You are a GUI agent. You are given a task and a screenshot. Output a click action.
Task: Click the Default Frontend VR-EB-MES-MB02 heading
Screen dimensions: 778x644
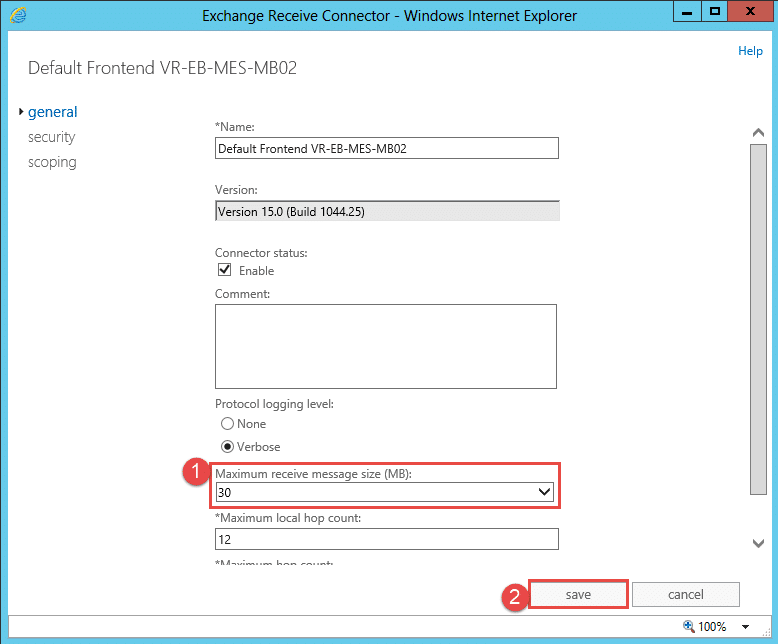[x=162, y=68]
